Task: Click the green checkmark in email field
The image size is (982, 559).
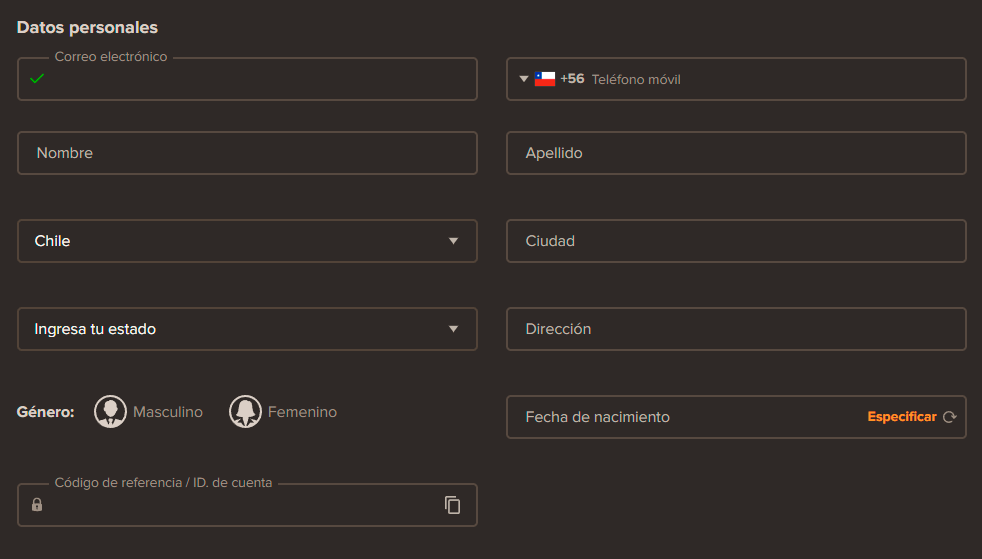Action: tap(37, 79)
